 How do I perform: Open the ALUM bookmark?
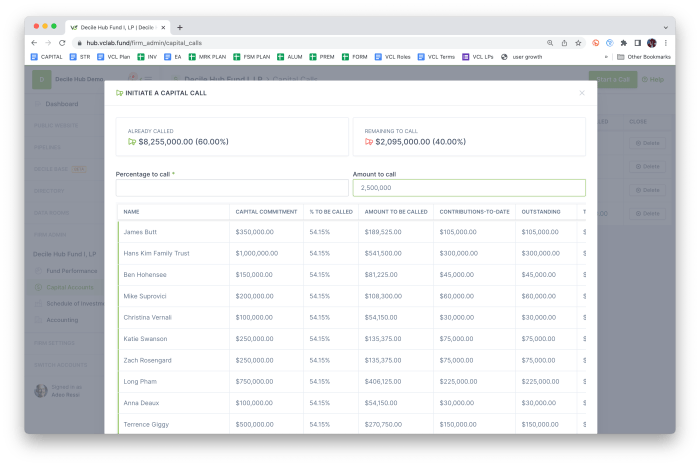click(x=290, y=57)
